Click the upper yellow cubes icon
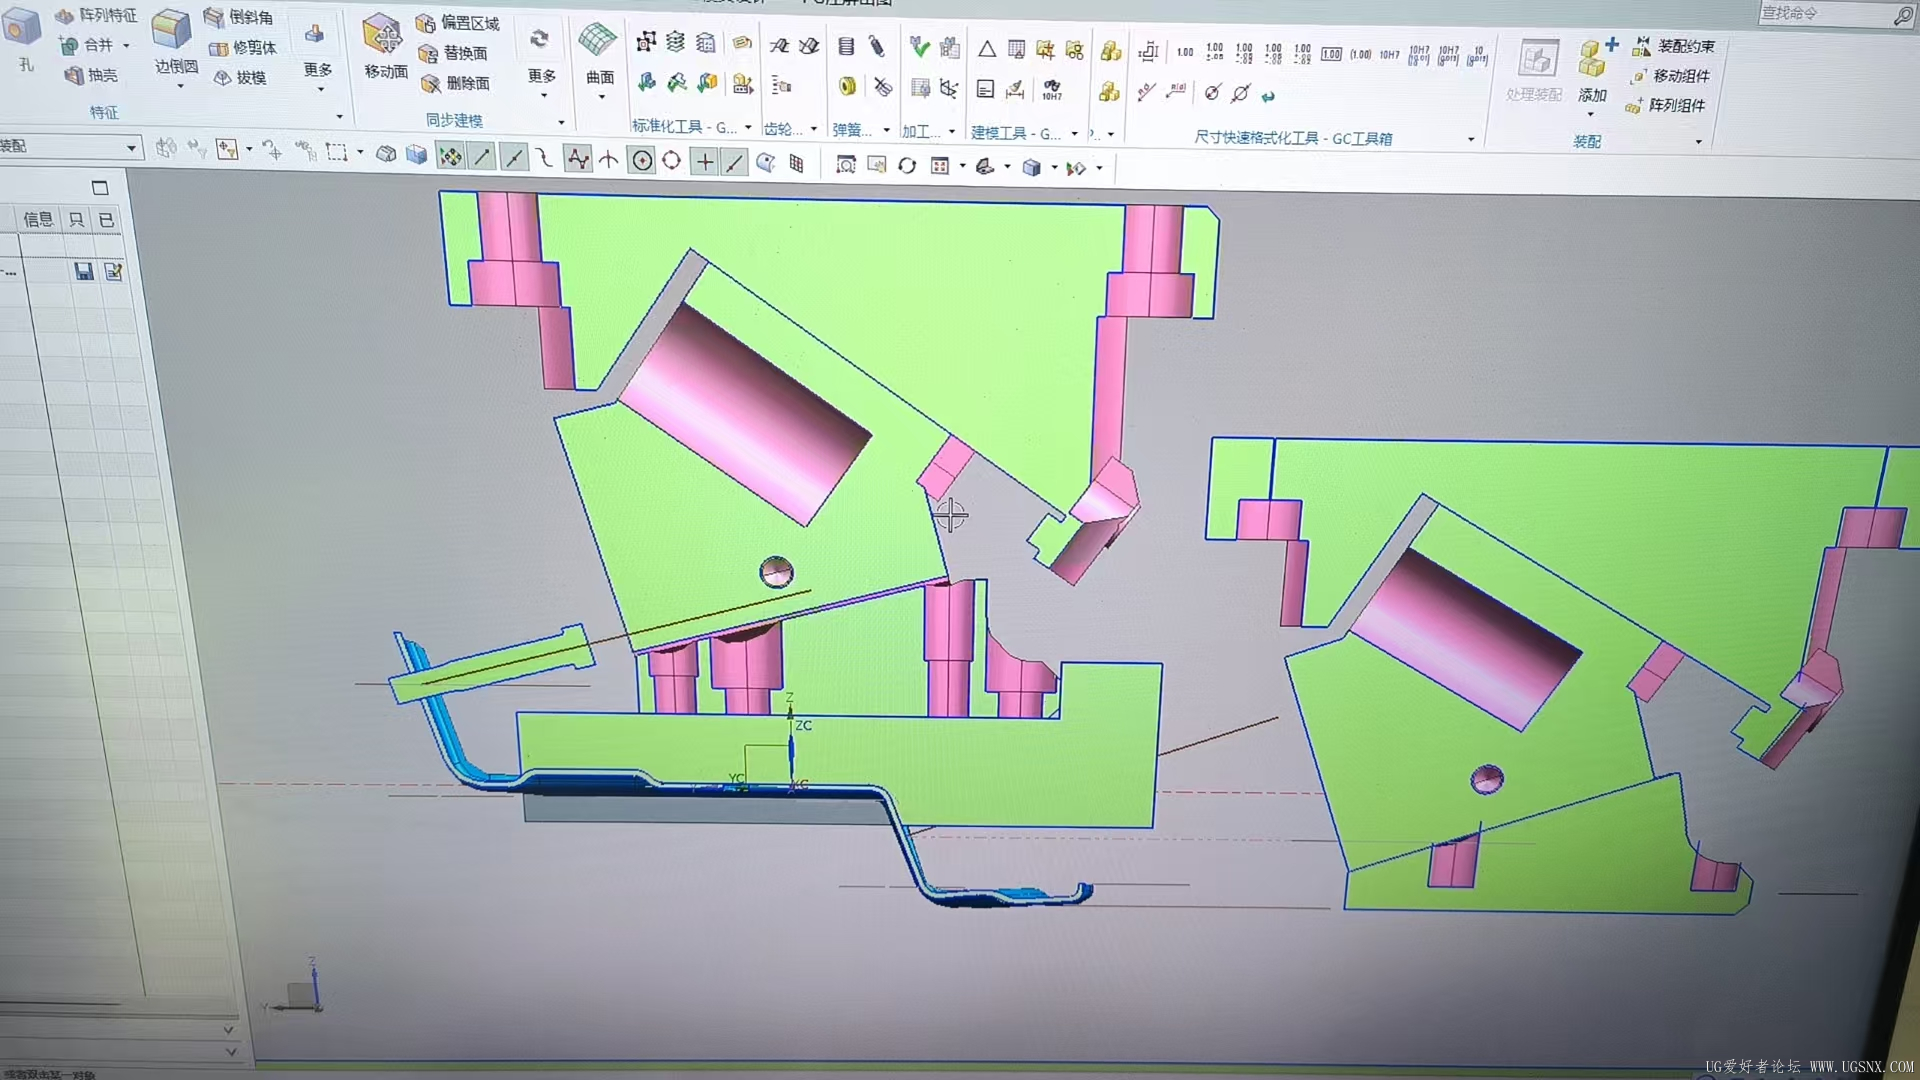Image resolution: width=1920 pixels, height=1080 pixels. coord(1110,51)
